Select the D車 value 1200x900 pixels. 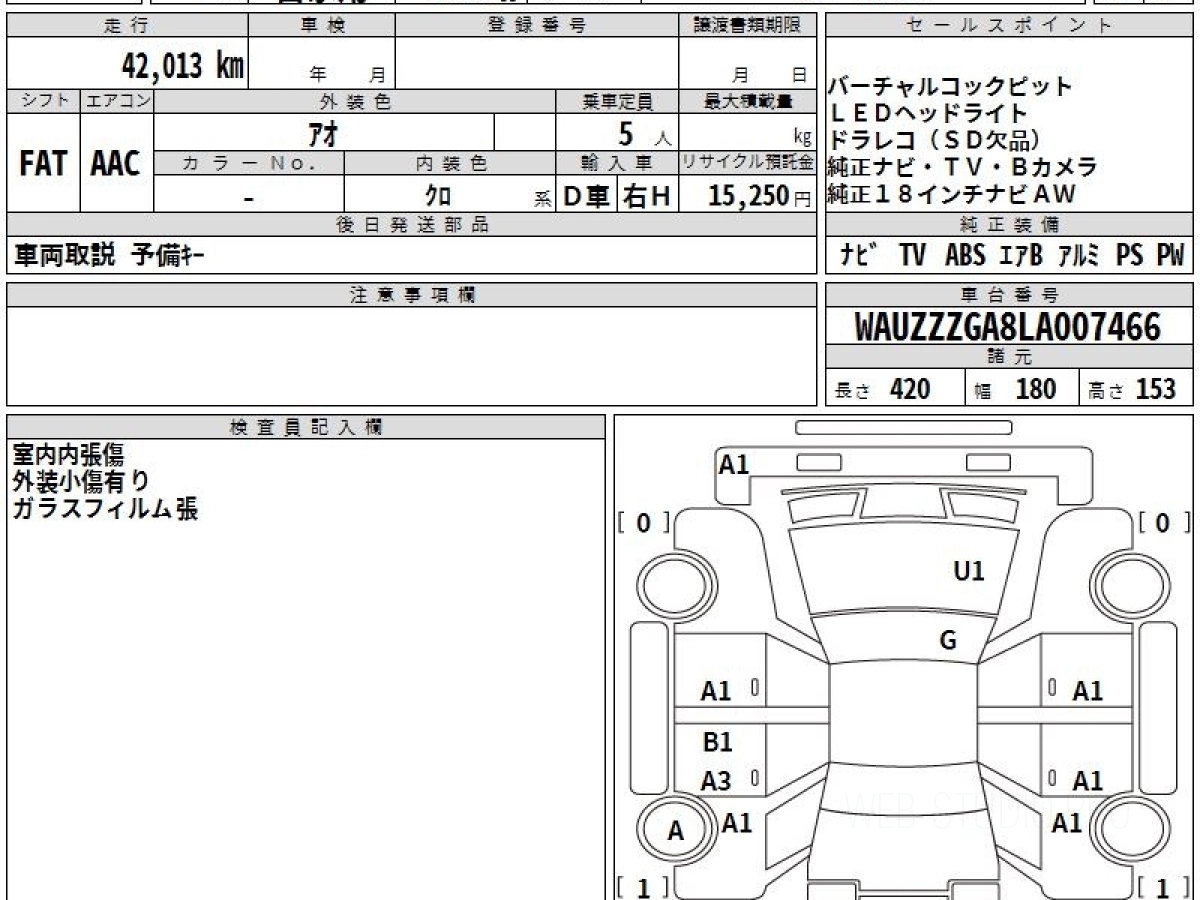click(x=587, y=196)
